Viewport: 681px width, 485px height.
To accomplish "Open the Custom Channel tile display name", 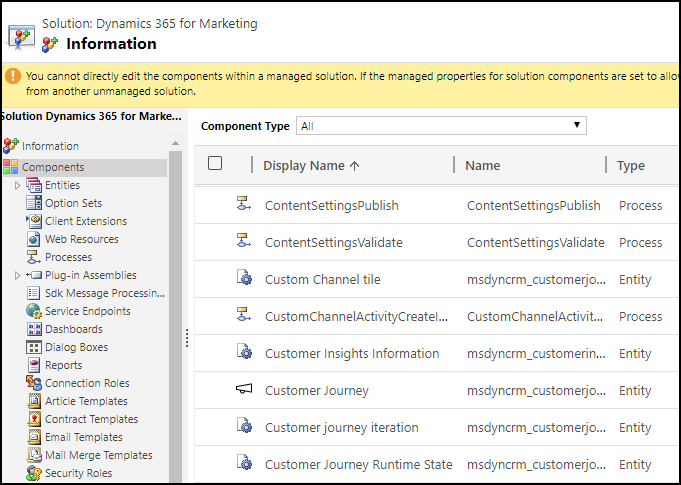I will click(323, 279).
